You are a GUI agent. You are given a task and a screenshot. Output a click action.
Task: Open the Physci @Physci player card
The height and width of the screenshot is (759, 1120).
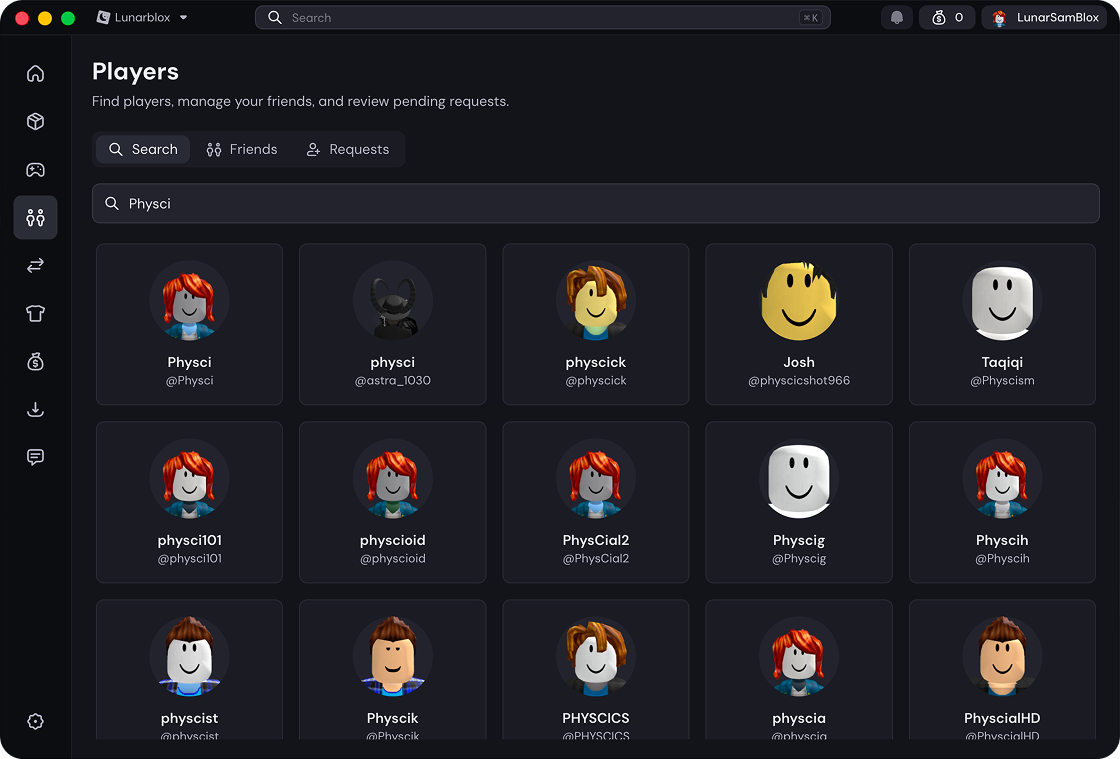point(189,324)
